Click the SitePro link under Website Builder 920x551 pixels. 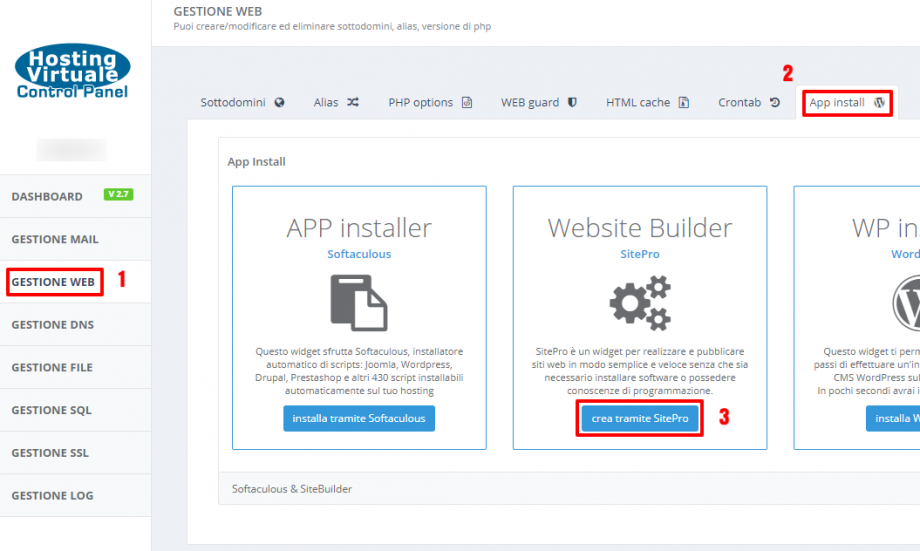(640, 254)
